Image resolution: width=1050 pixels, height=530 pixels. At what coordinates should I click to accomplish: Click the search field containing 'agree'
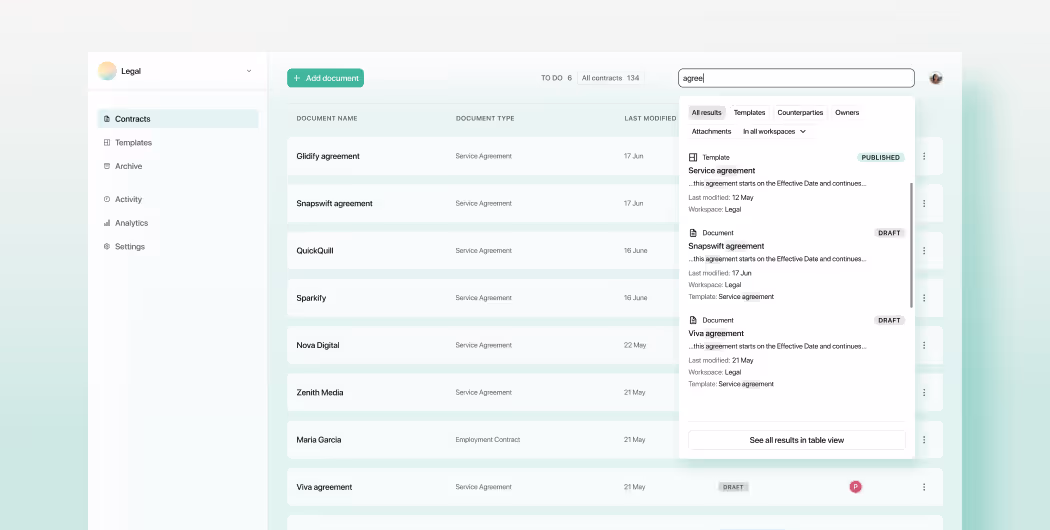(796, 78)
